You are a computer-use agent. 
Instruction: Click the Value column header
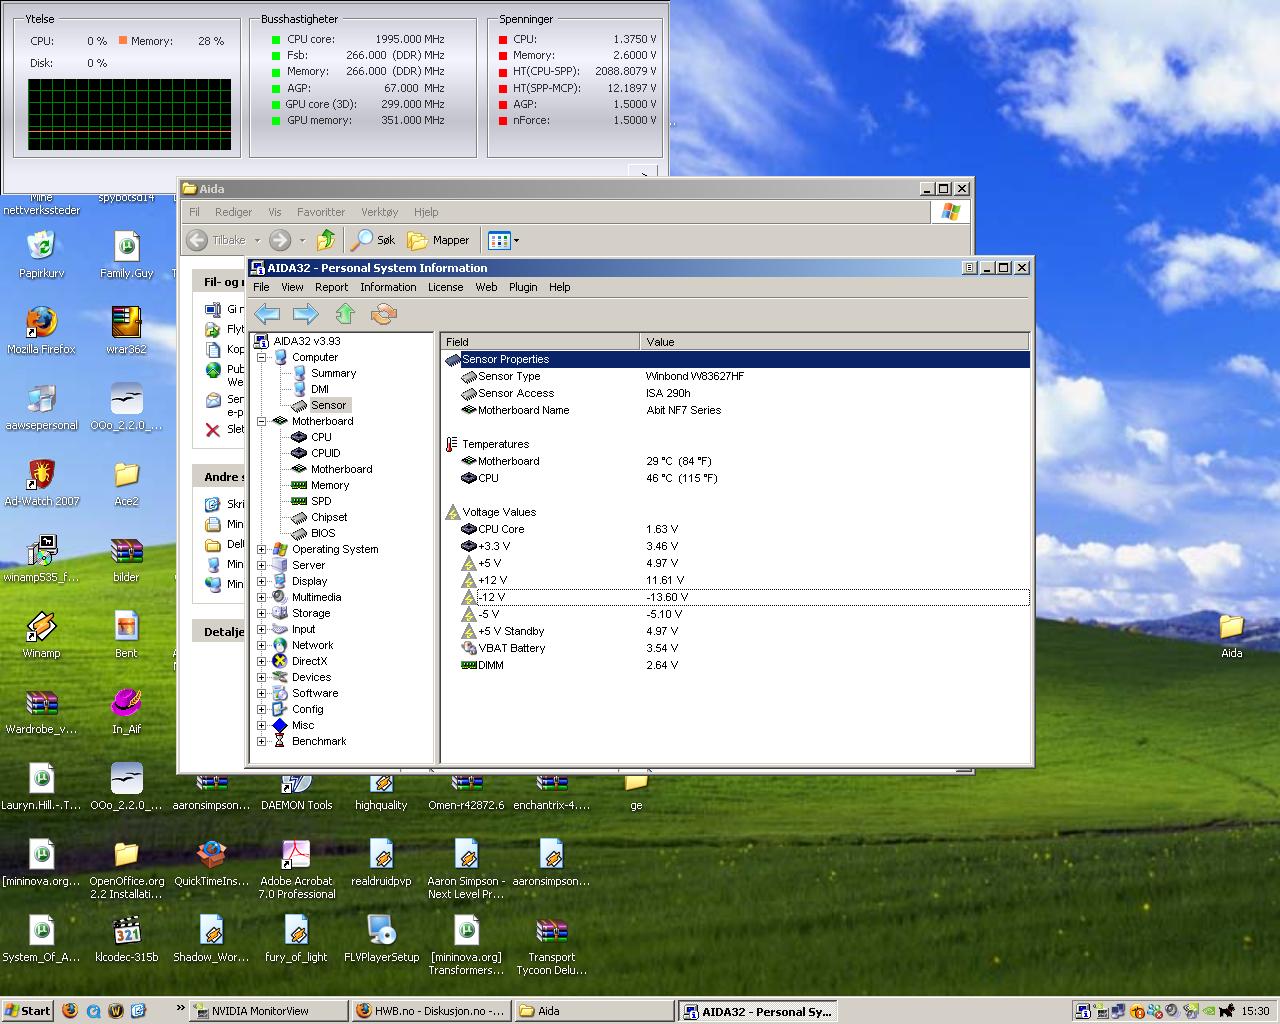click(x=834, y=342)
